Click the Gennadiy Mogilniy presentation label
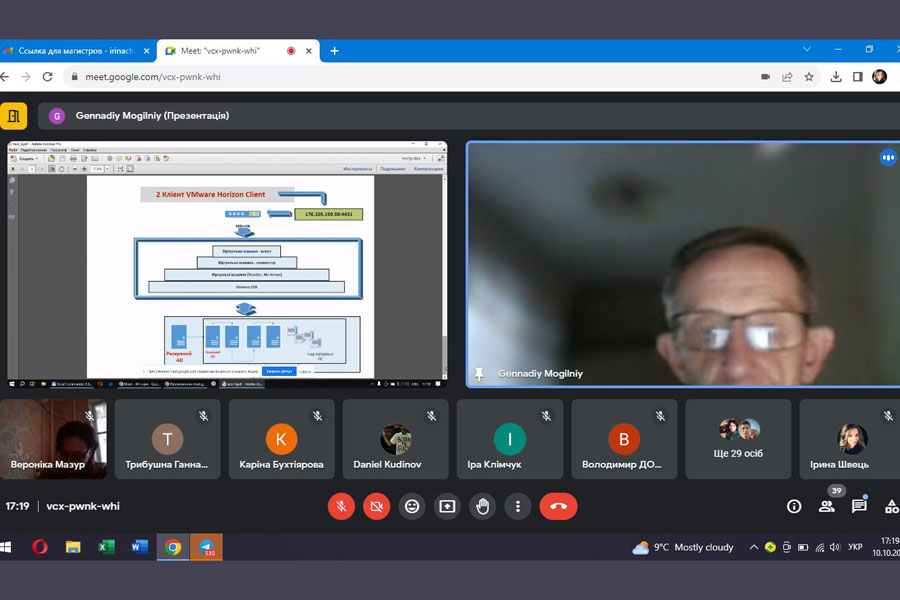Image resolution: width=900 pixels, height=600 pixels. pyautogui.click(x=152, y=115)
